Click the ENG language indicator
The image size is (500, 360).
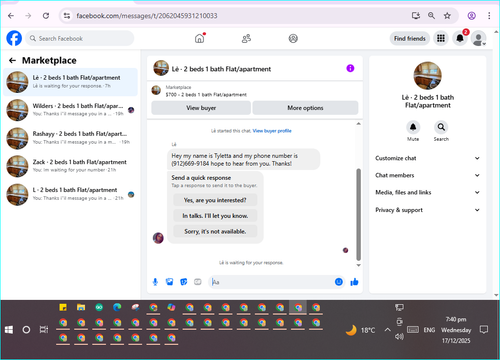coord(429,330)
